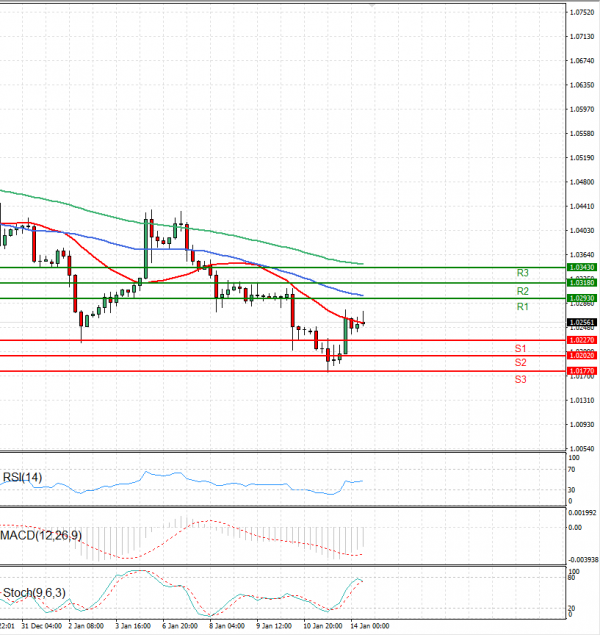
Task: Click the Stoch(9,6,3) indicator label
Action: click(36, 594)
